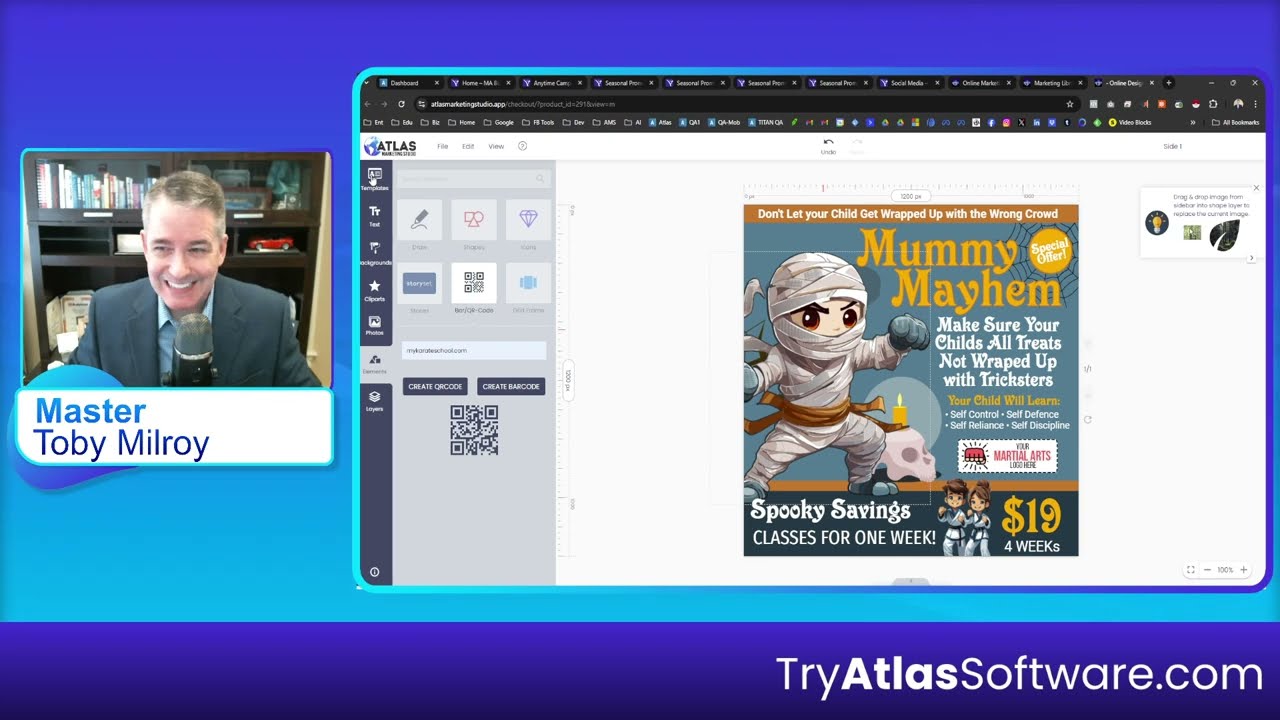
Task: Expand hidden bookmarks with double chevron
Action: [1192, 123]
